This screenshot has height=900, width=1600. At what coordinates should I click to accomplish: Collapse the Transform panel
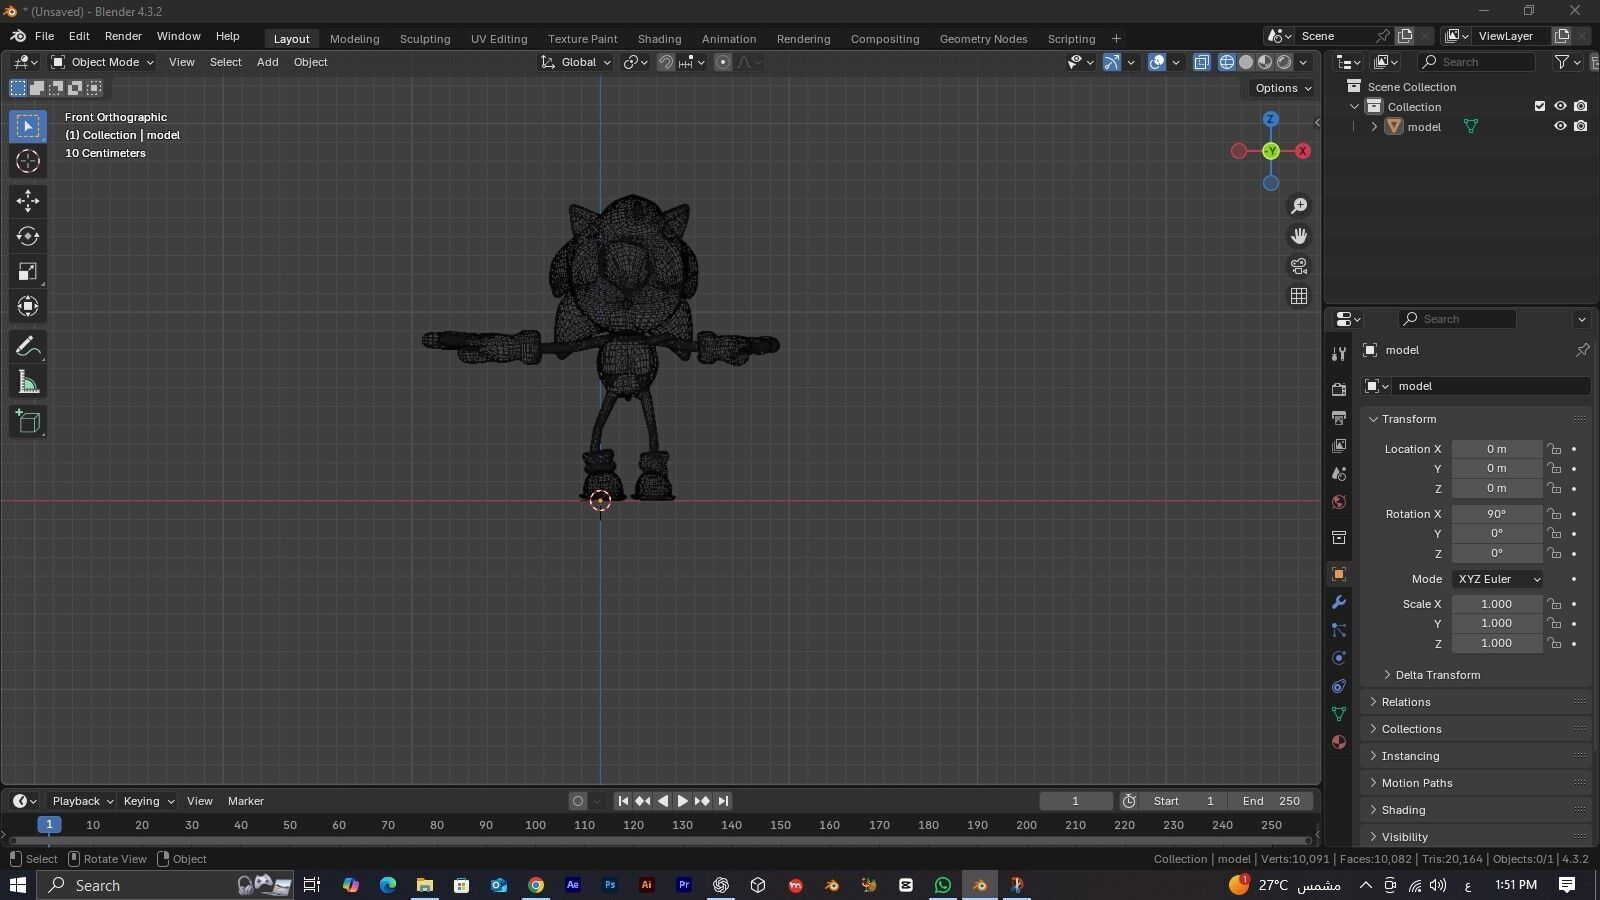[1409, 419]
